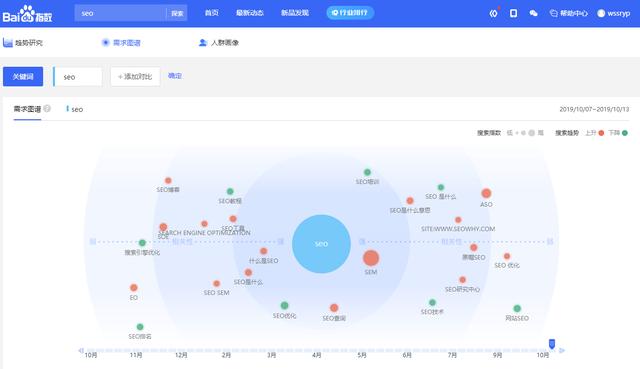The image size is (640, 369).
Task: Click the green 下降 trend legend dot
Action: [624, 133]
